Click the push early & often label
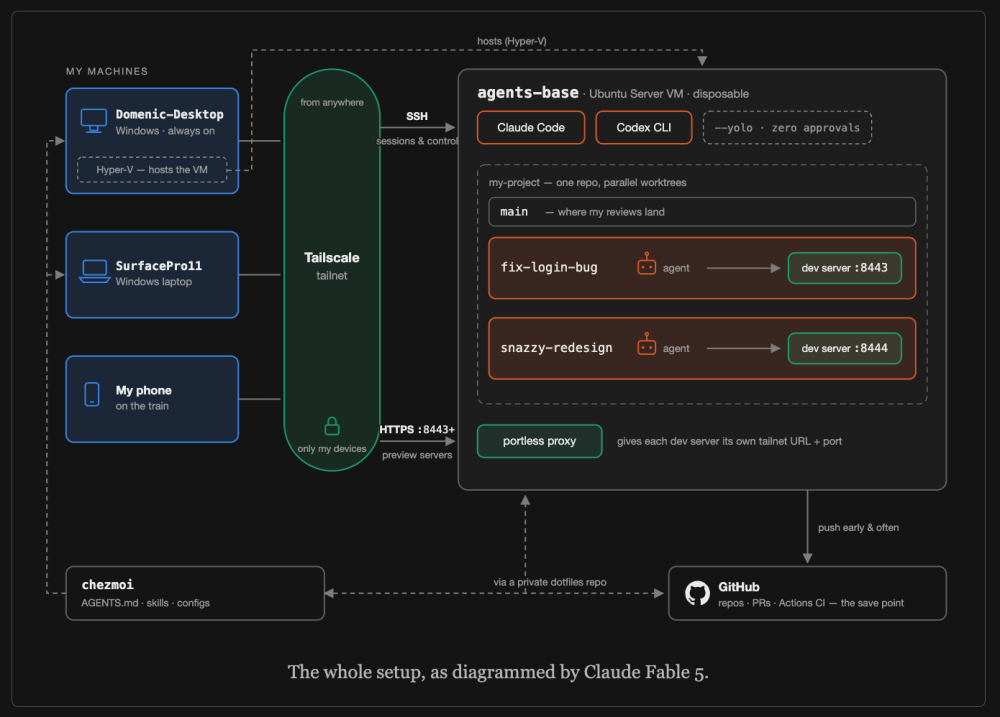This screenshot has height=717, width=1000. tap(858, 528)
